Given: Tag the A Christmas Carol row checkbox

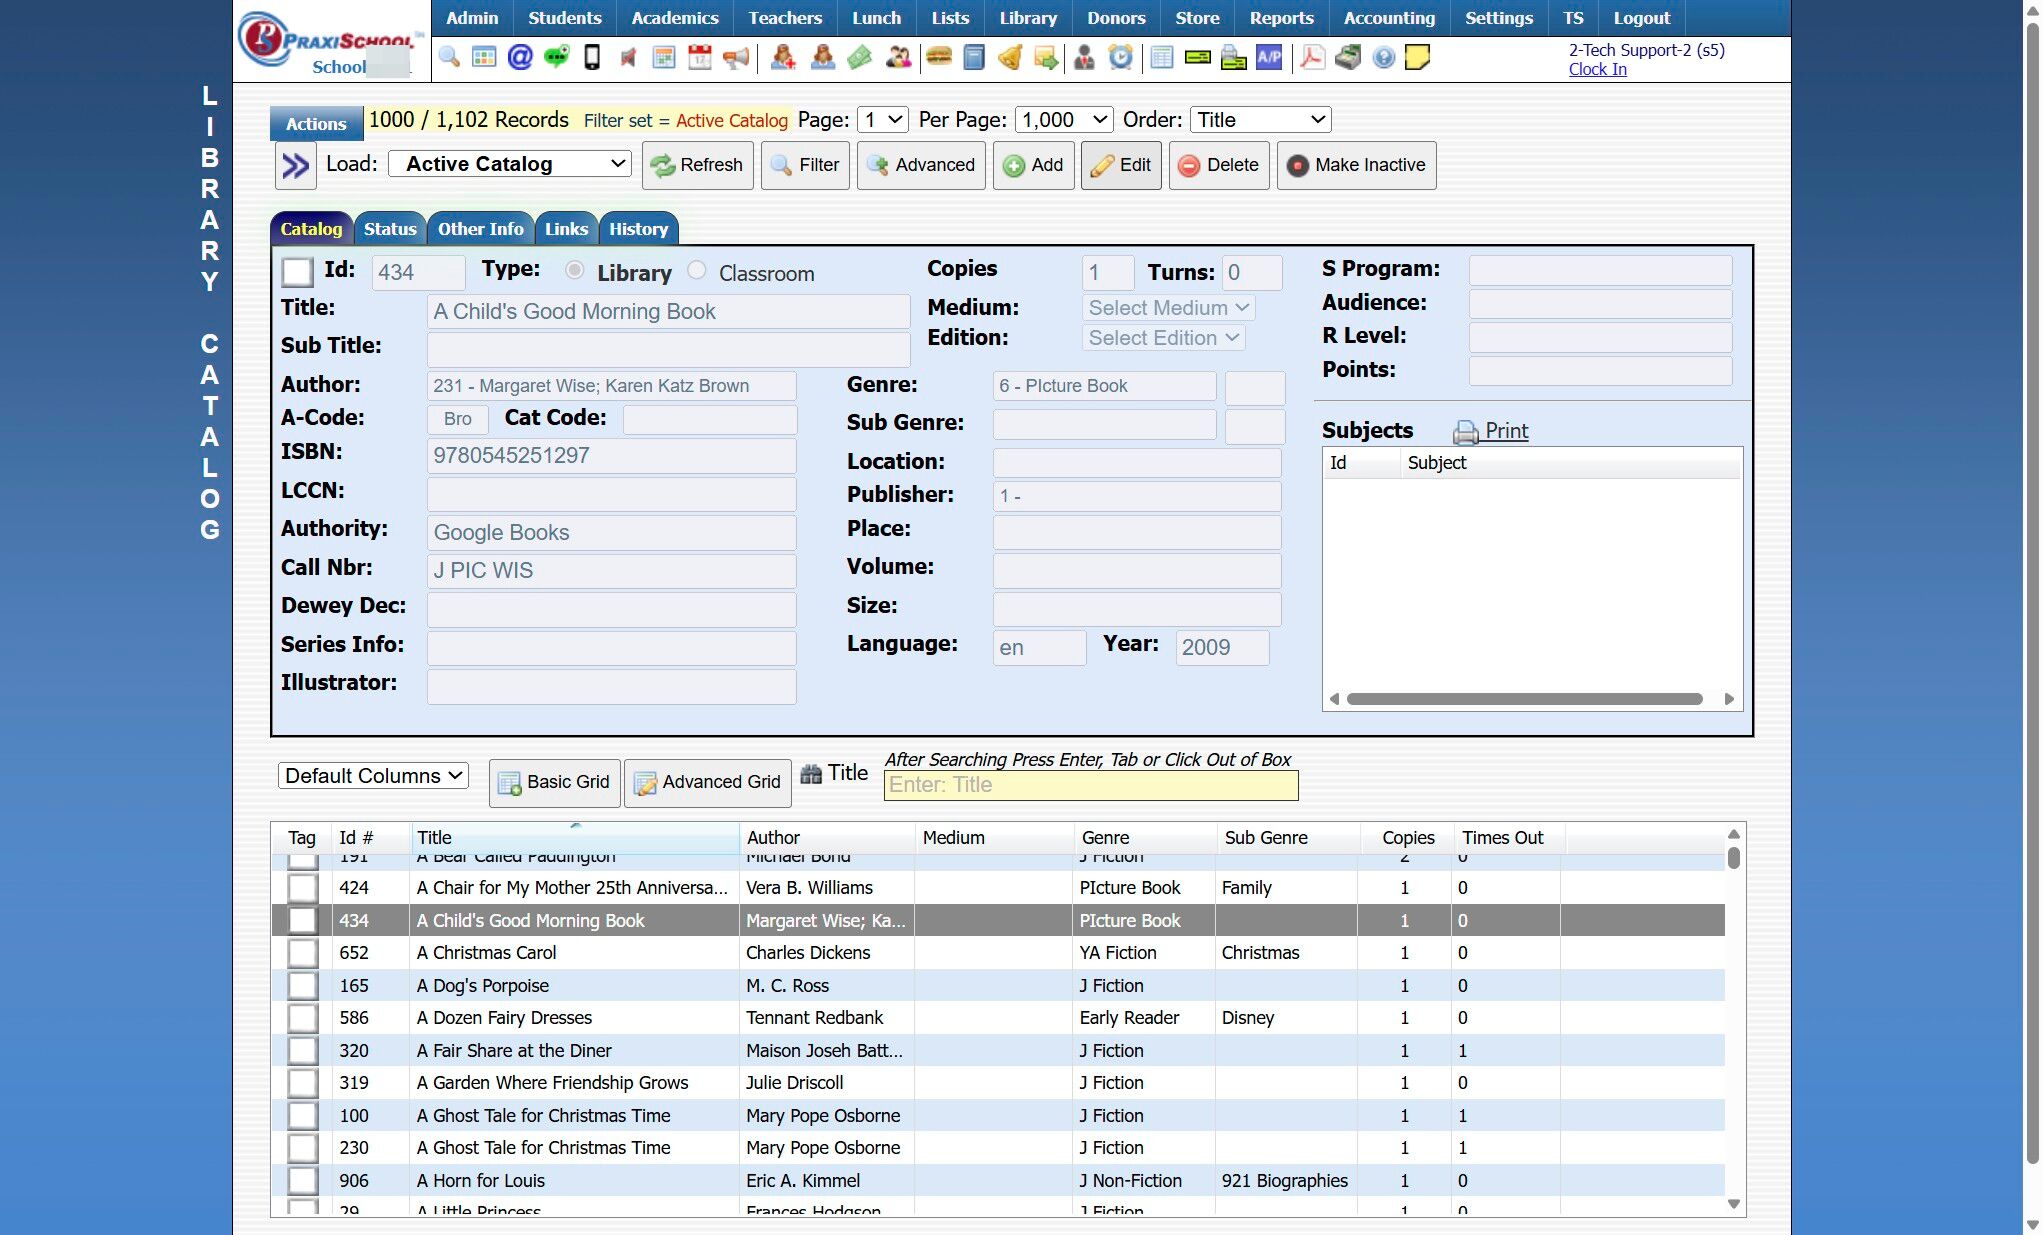Looking at the screenshot, I should [x=302, y=953].
